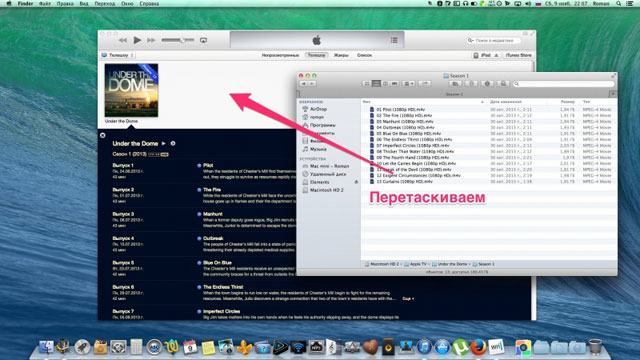The width and height of the screenshot is (640, 360).
Task: Open the Finder arrange-by dropdown
Action: pyautogui.click(x=409, y=84)
